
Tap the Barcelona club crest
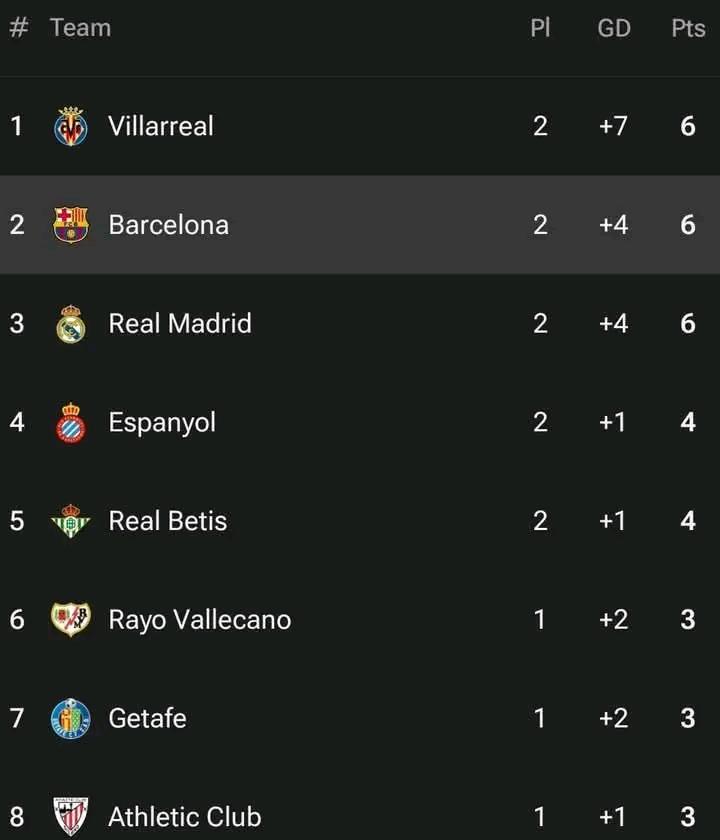(x=71, y=224)
